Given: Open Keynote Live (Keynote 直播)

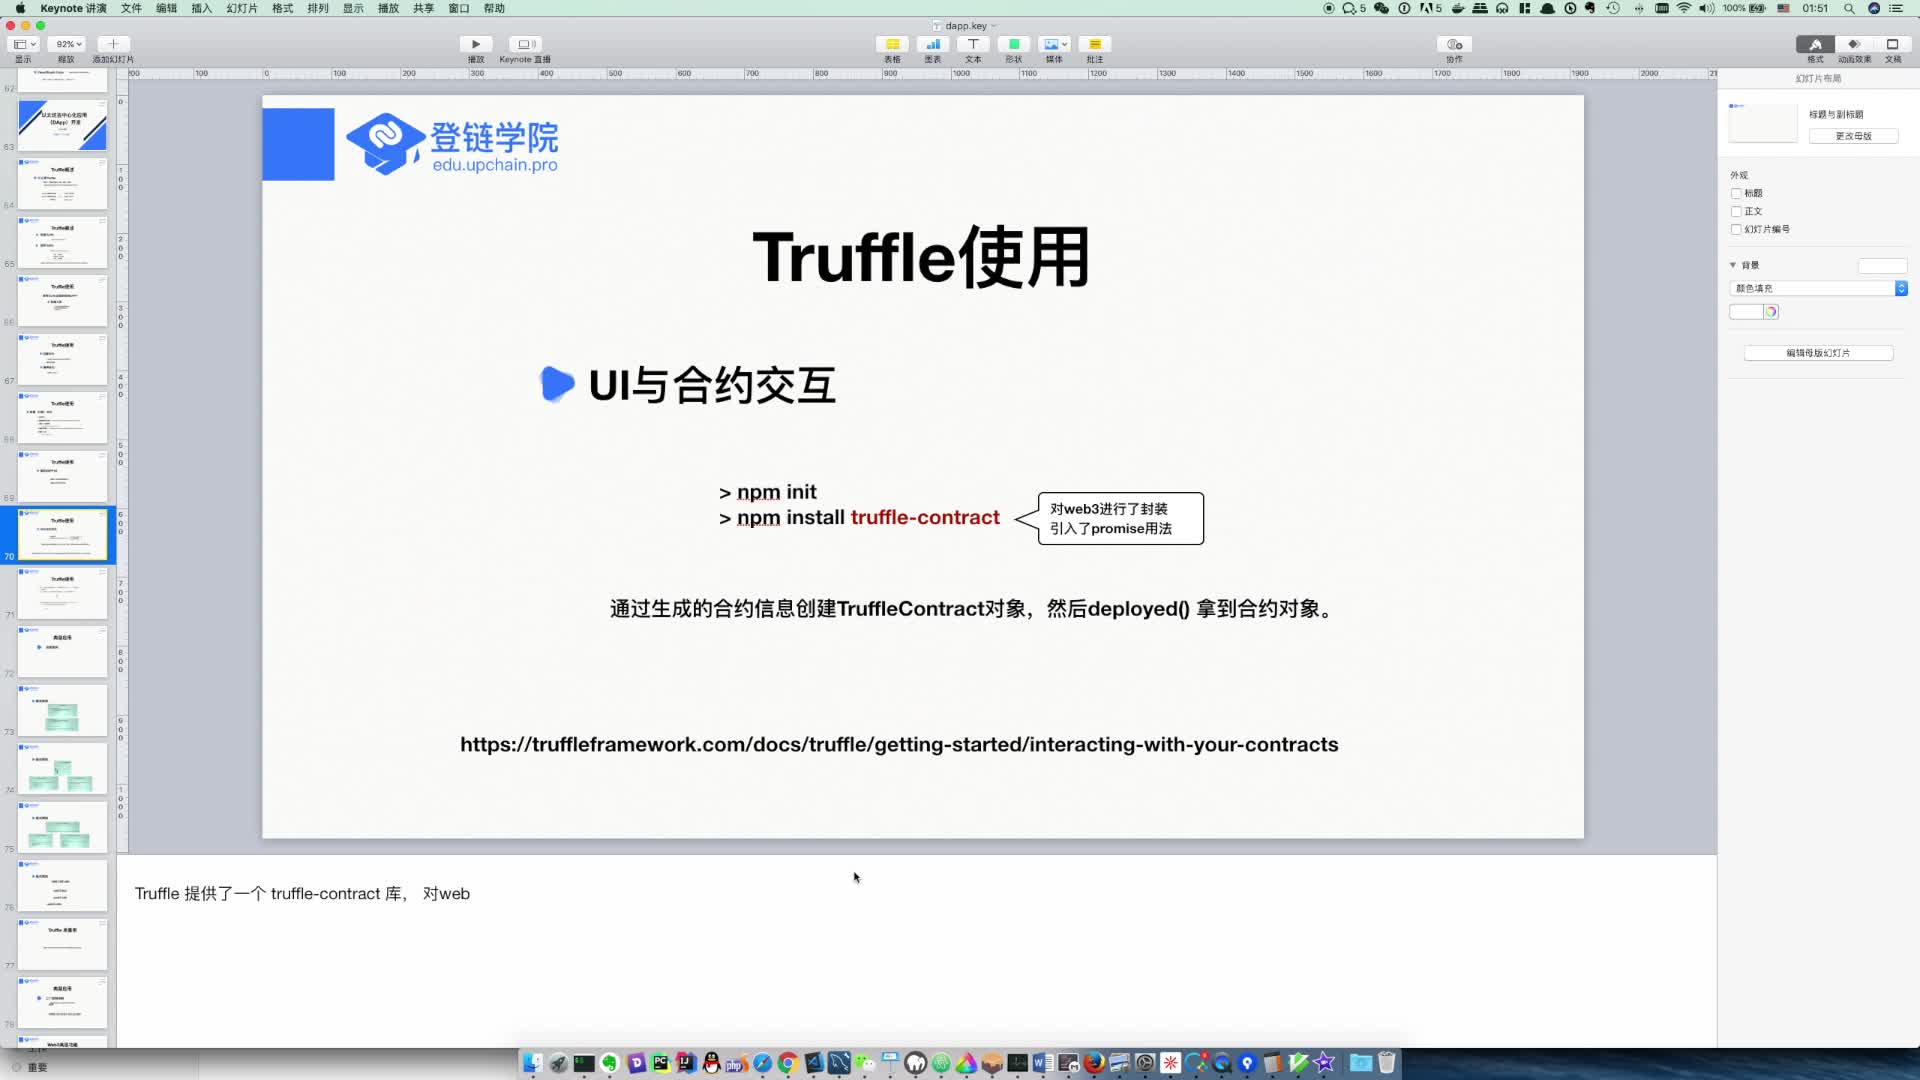Looking at the screenshot, I should [x=525, y=44].
